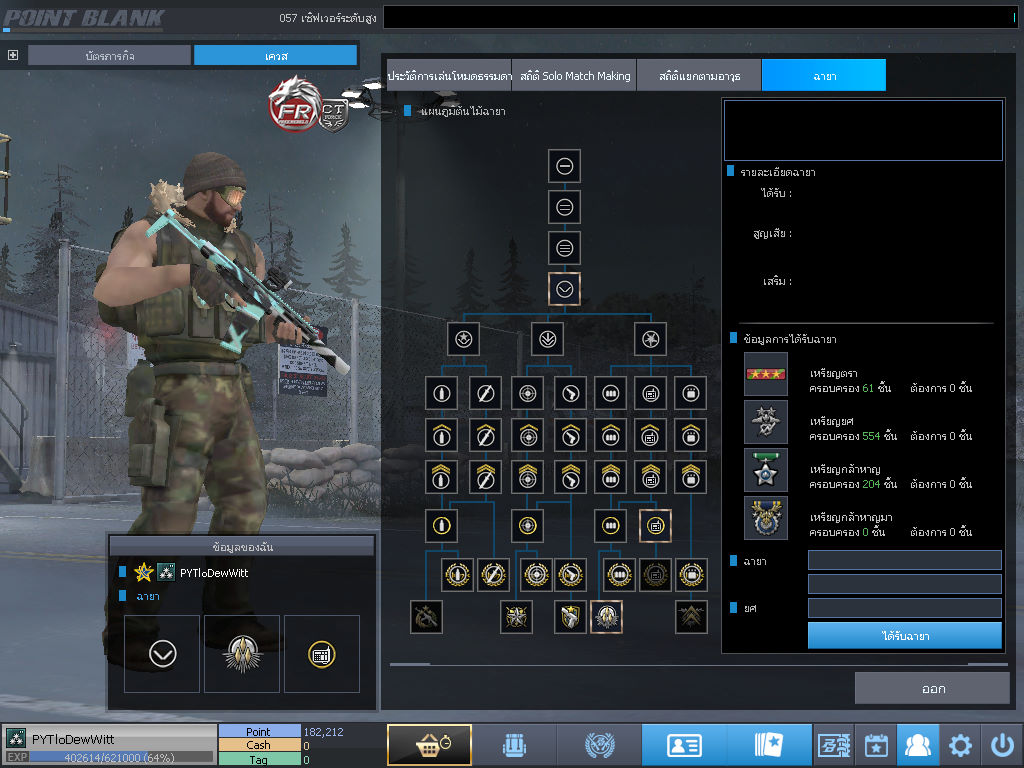Screen dimensions: 1024x768
Task: Open the สถิติแยกตามอาวุธ tab
Action: click(699, 76)
